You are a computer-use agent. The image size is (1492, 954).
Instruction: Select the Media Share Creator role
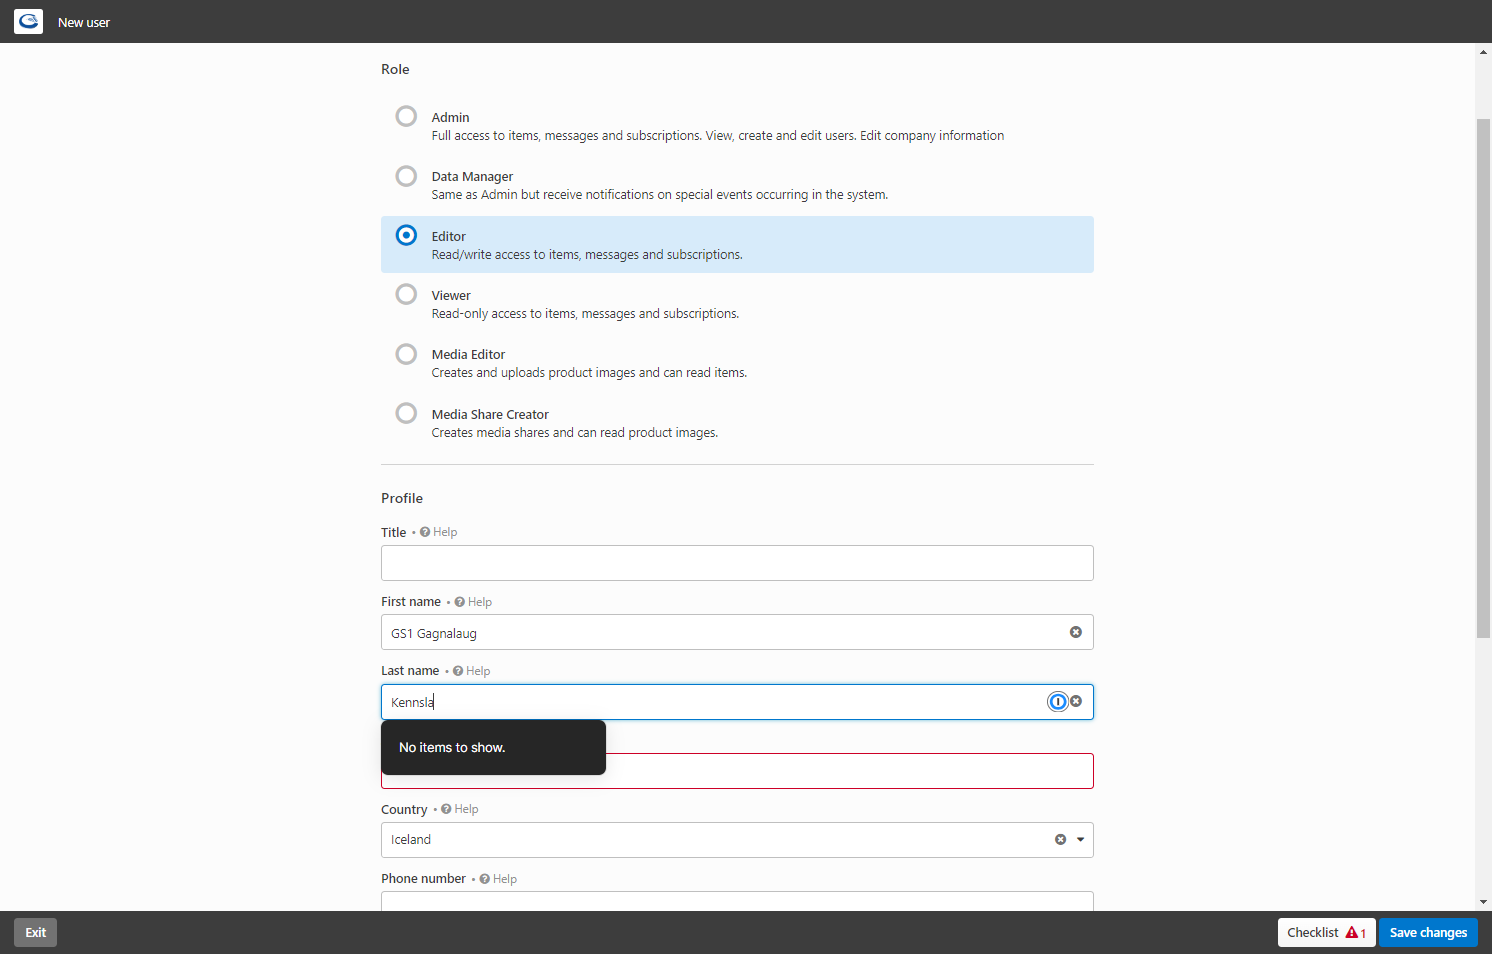[x=406, y=413]
